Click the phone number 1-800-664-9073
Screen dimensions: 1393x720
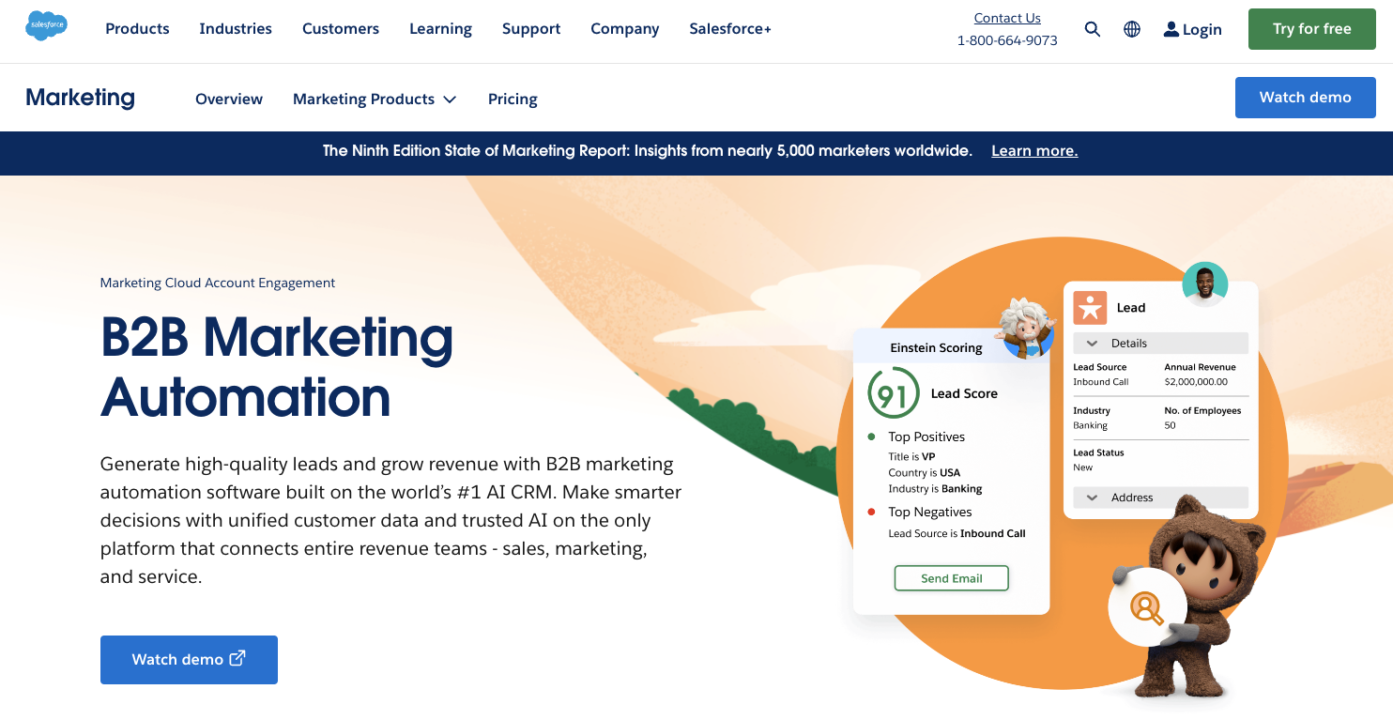click(1007, 41)
